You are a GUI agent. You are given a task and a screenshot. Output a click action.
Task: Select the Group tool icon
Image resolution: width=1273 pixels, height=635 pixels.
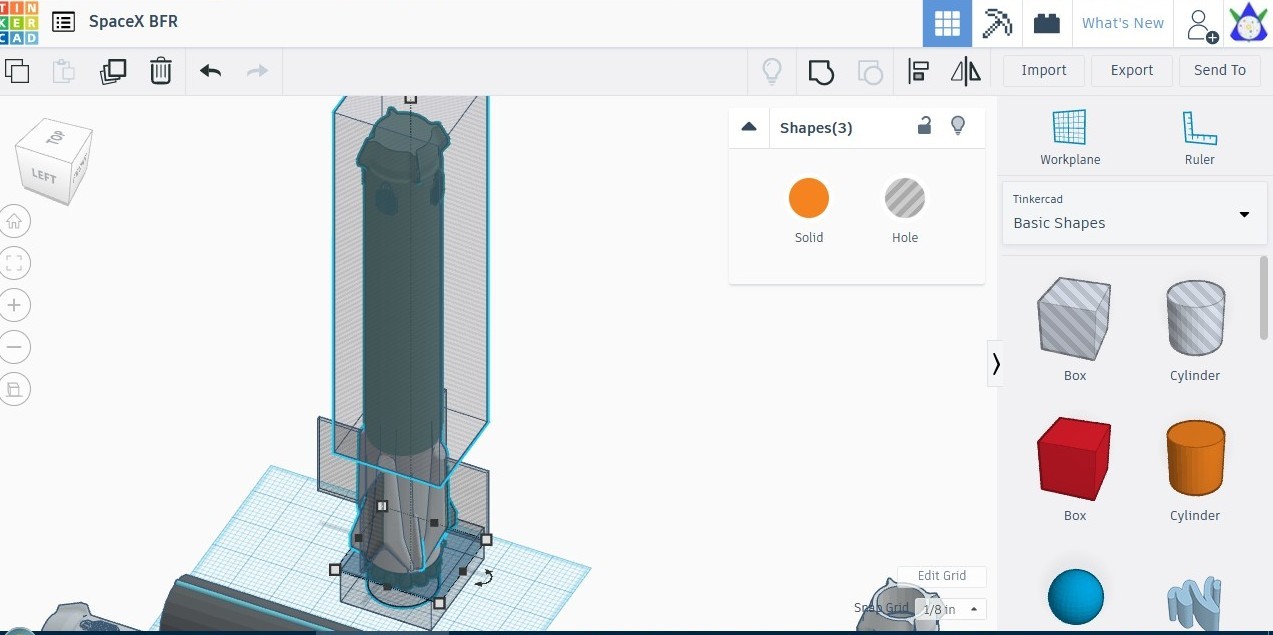821,71
